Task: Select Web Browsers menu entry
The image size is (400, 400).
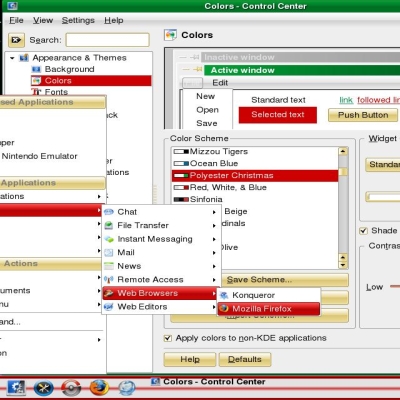Action: pos(160,293)
